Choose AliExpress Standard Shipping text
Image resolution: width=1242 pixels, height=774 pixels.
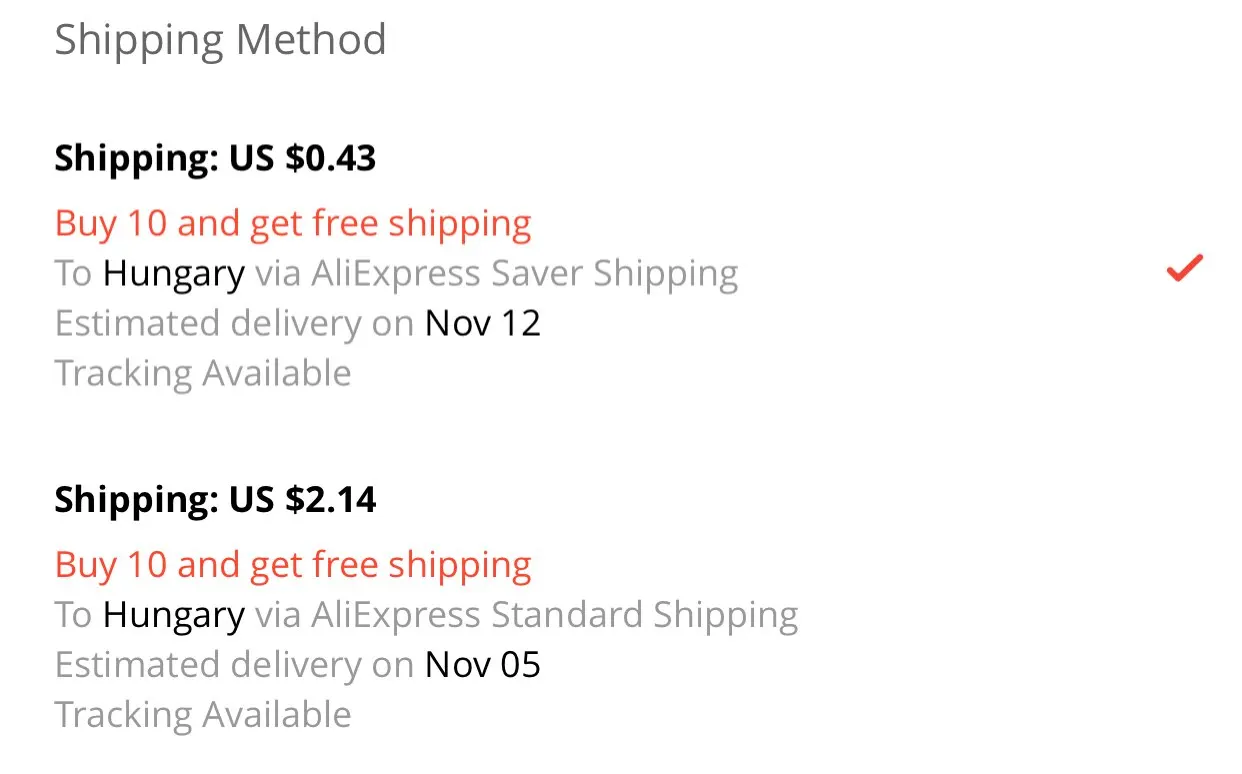554,615
